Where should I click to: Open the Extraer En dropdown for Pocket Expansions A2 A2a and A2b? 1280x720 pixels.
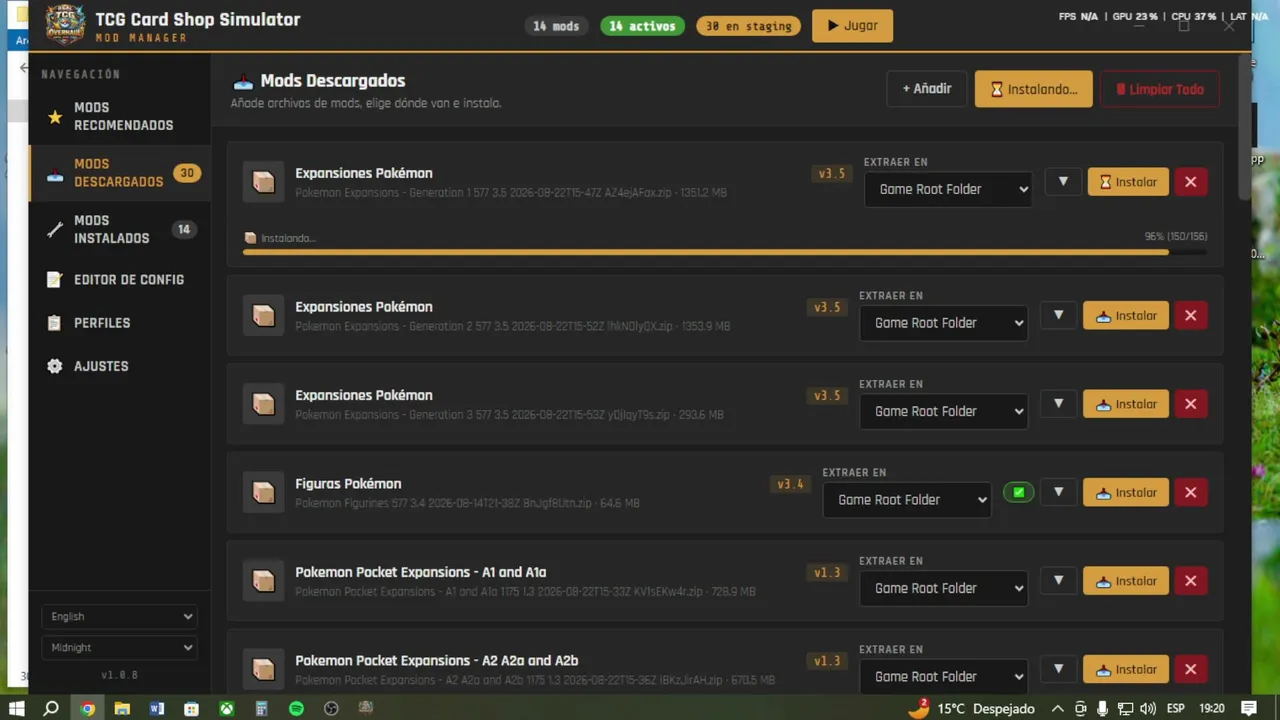coord(943,677)
